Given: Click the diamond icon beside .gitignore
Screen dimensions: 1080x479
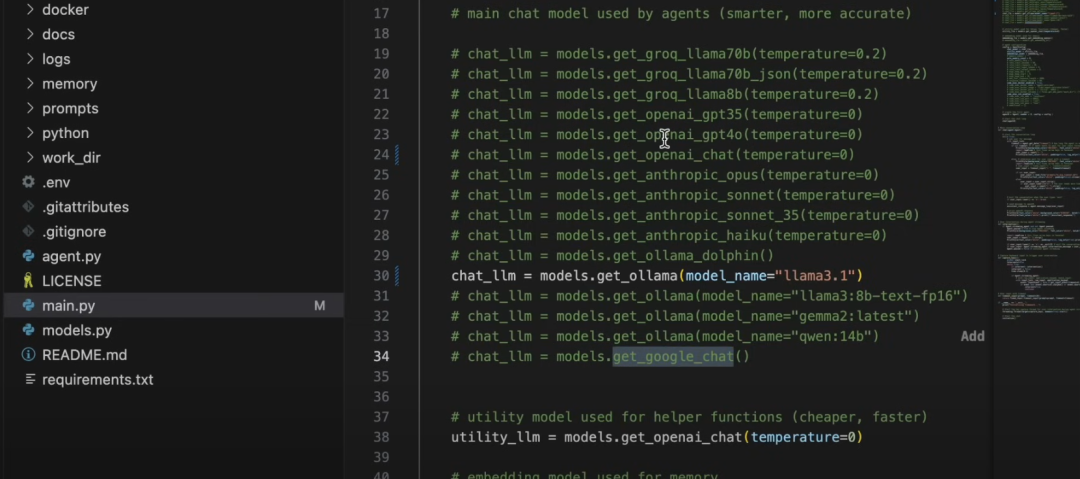Looking at the screenshot, I should pyautogui.click(x=29, y=232).
